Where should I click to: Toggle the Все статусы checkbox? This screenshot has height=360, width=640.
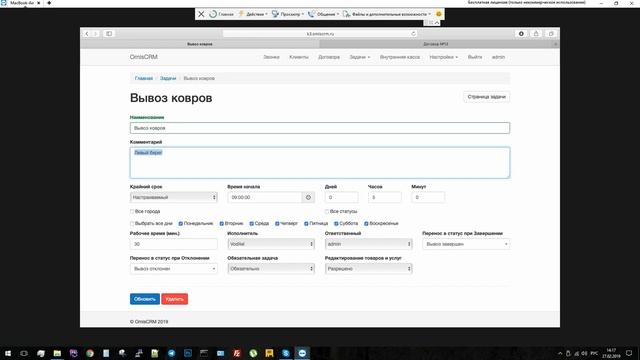[327, 211]
